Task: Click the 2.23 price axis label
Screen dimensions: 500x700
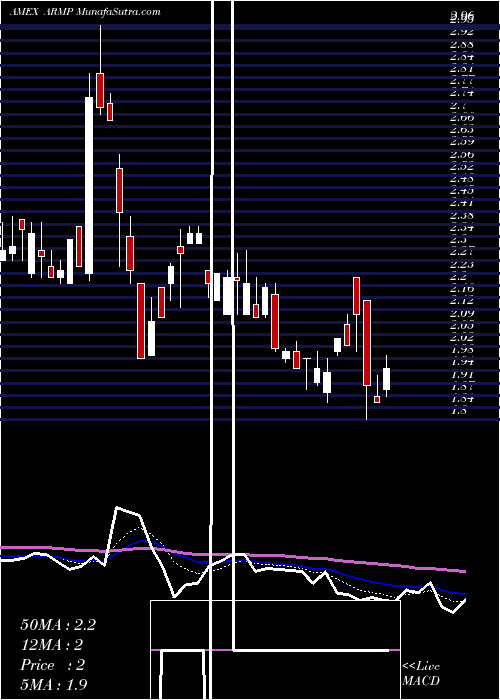Action: click(462, 264)
